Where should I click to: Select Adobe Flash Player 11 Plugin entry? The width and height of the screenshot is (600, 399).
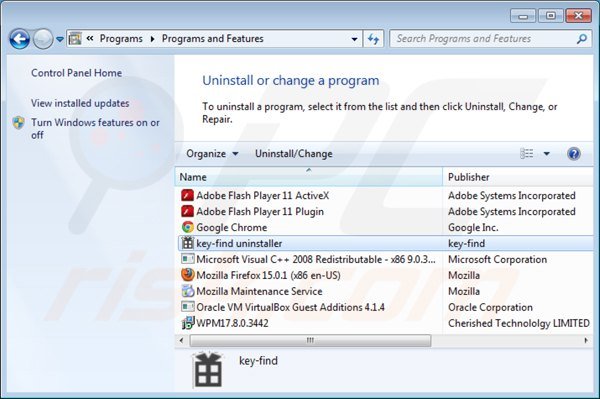point(260,212)
